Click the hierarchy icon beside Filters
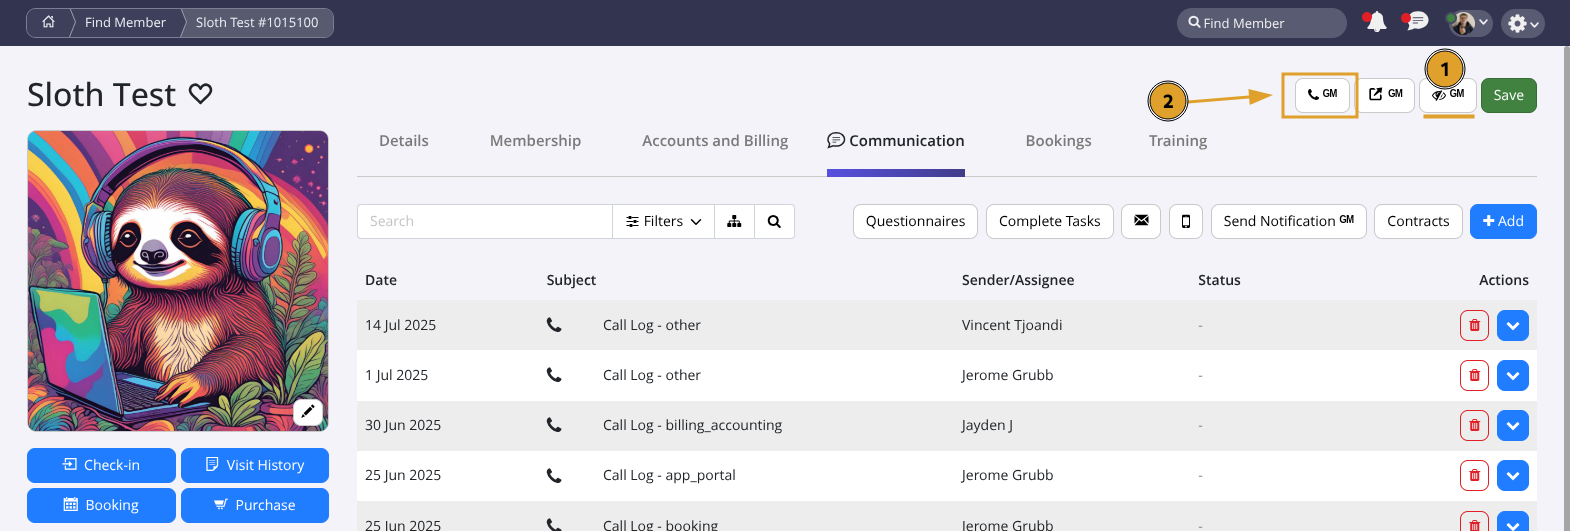Screen dimensions: 1570x531 (x=734, y=221)
